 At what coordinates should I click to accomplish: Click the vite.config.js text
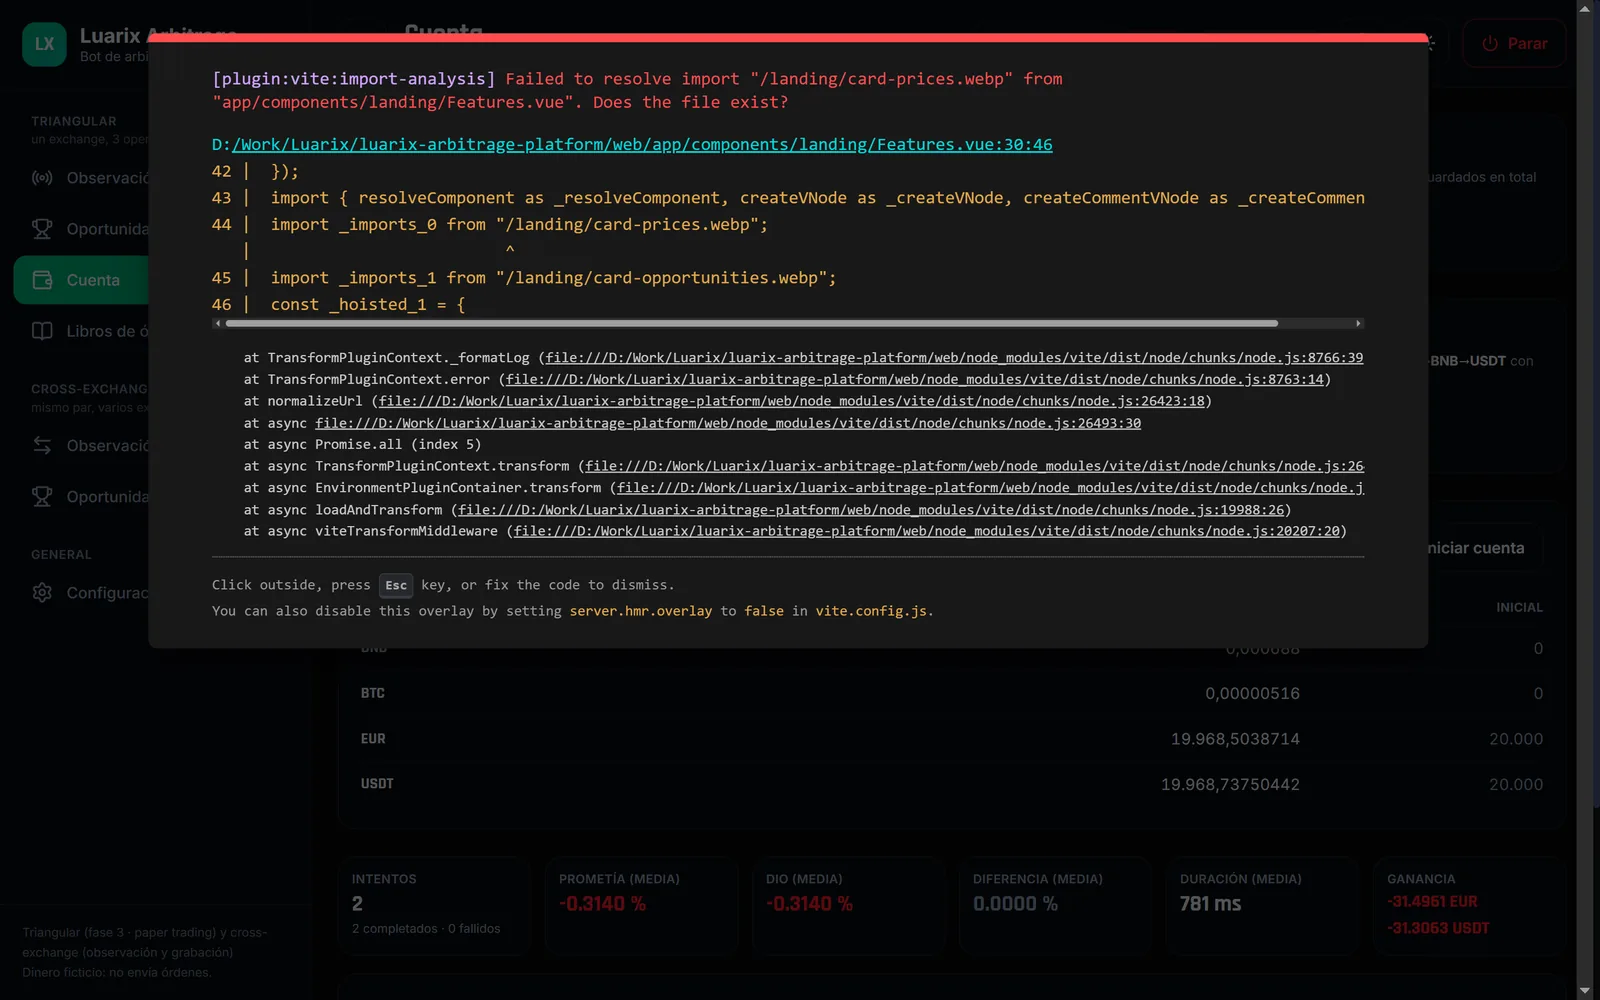(x=871, y=611)
